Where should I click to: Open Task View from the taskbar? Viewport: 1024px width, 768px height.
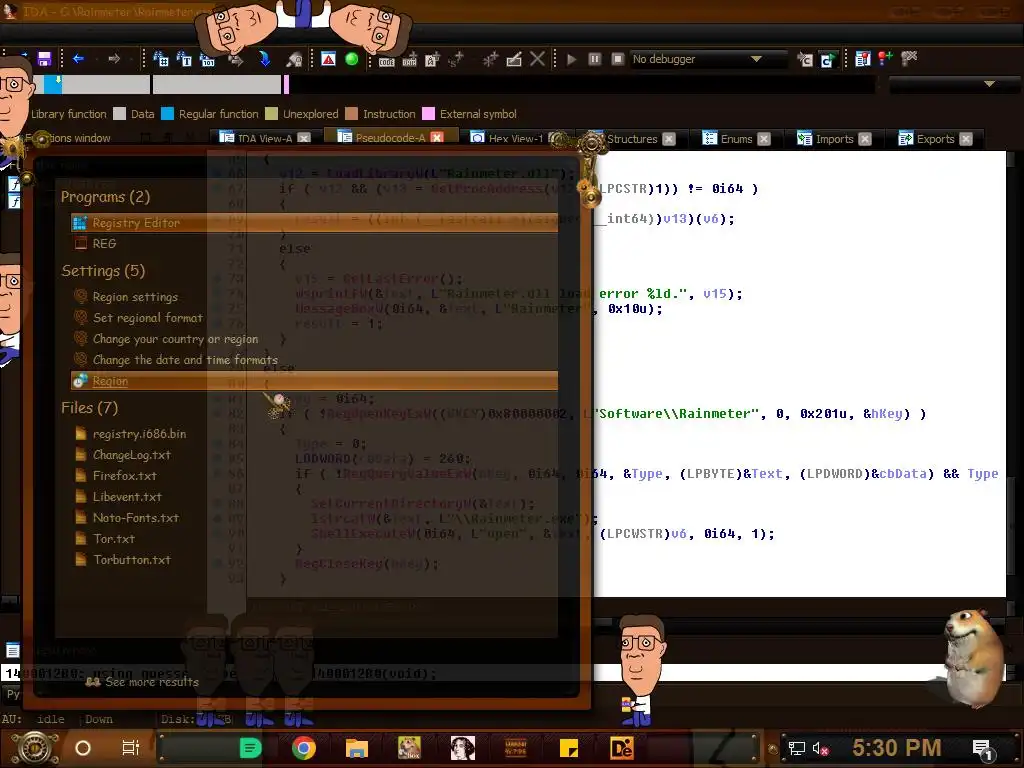(130, 748)
